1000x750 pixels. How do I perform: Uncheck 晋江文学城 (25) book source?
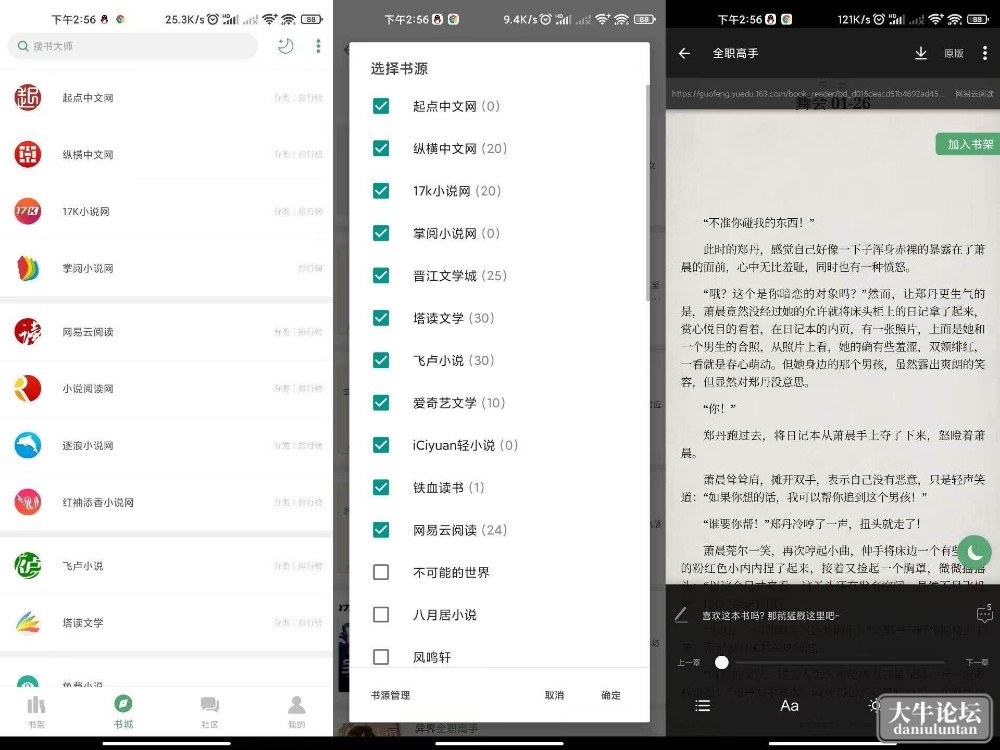(x=381, y=276)
